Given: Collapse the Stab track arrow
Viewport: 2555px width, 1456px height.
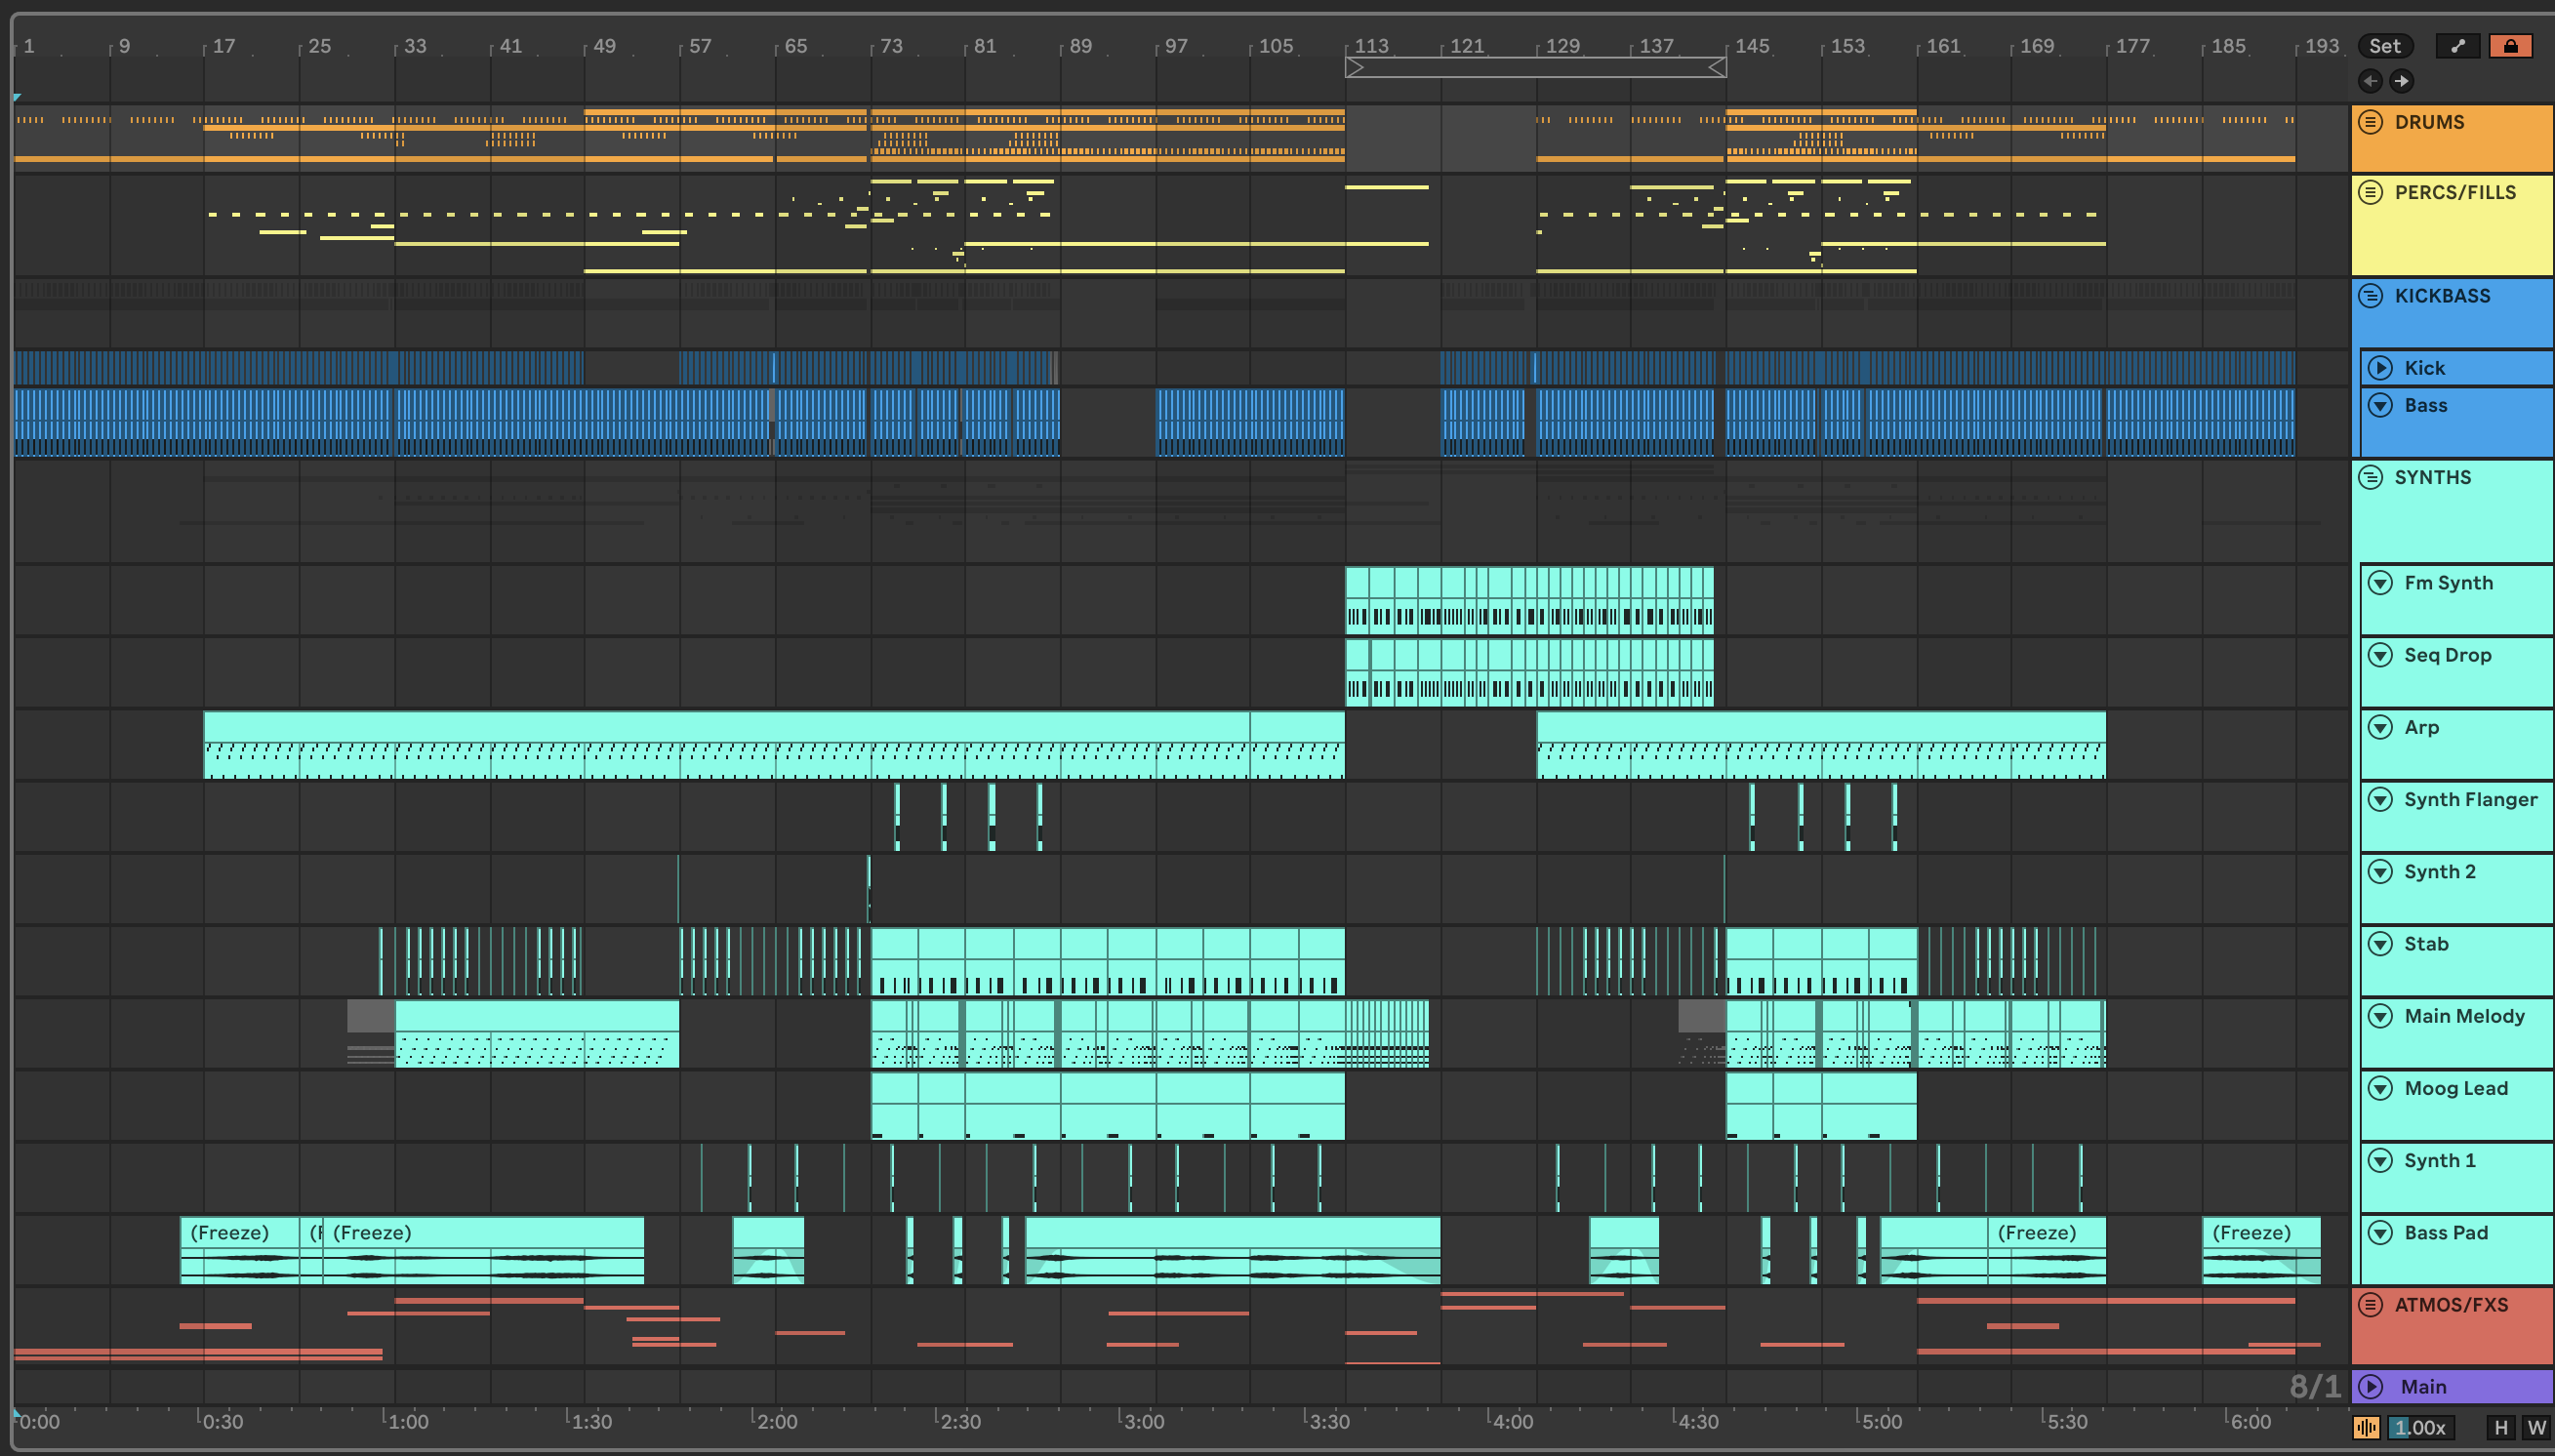Looking at the screenshot, I should click(2380, 944).
